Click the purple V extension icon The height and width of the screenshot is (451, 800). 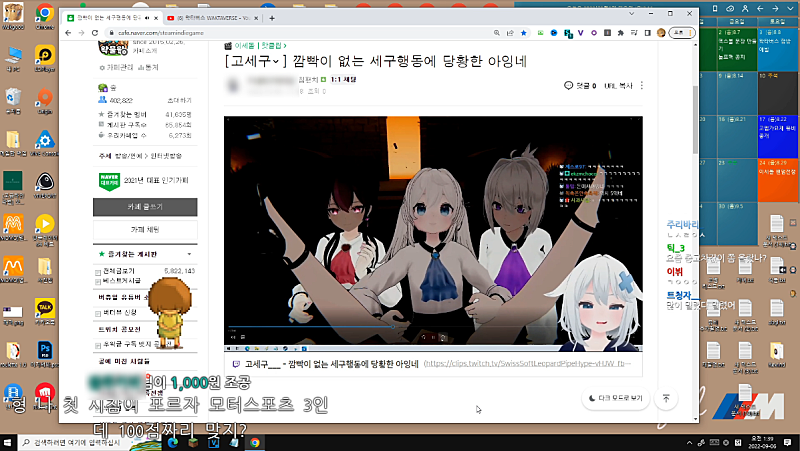(580, 33)
